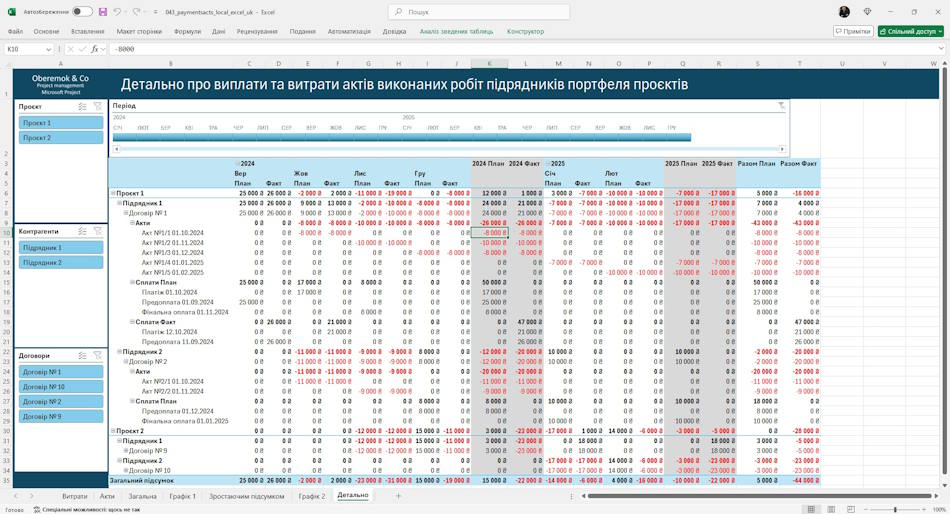Toggle multi-select on the Проєкт slicer

(x=82, y=107)
